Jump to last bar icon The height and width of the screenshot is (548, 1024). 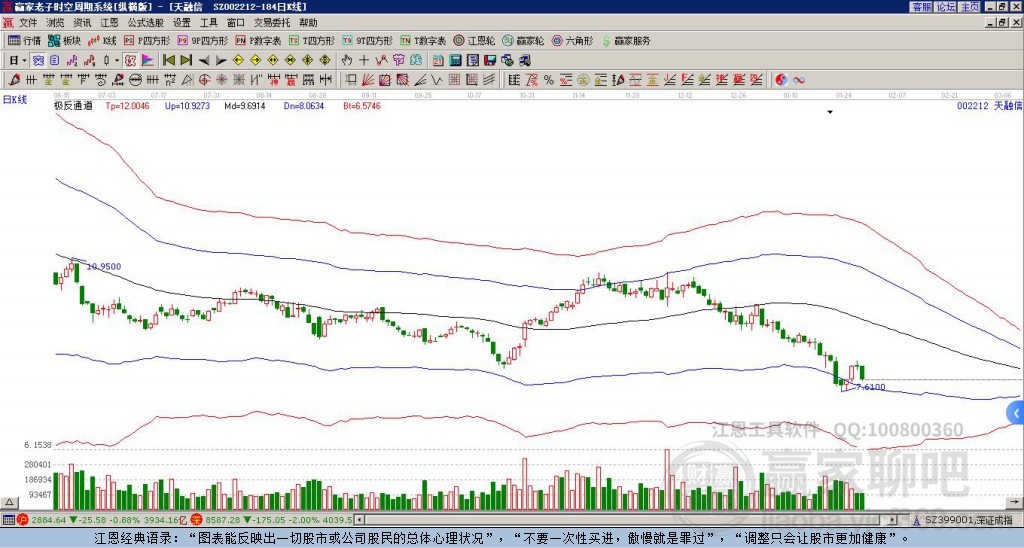click(x=186, y=61)
